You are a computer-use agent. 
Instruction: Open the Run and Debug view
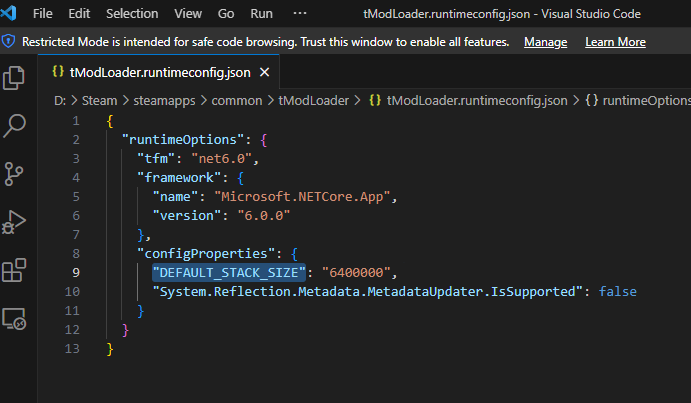click(15, 221)
